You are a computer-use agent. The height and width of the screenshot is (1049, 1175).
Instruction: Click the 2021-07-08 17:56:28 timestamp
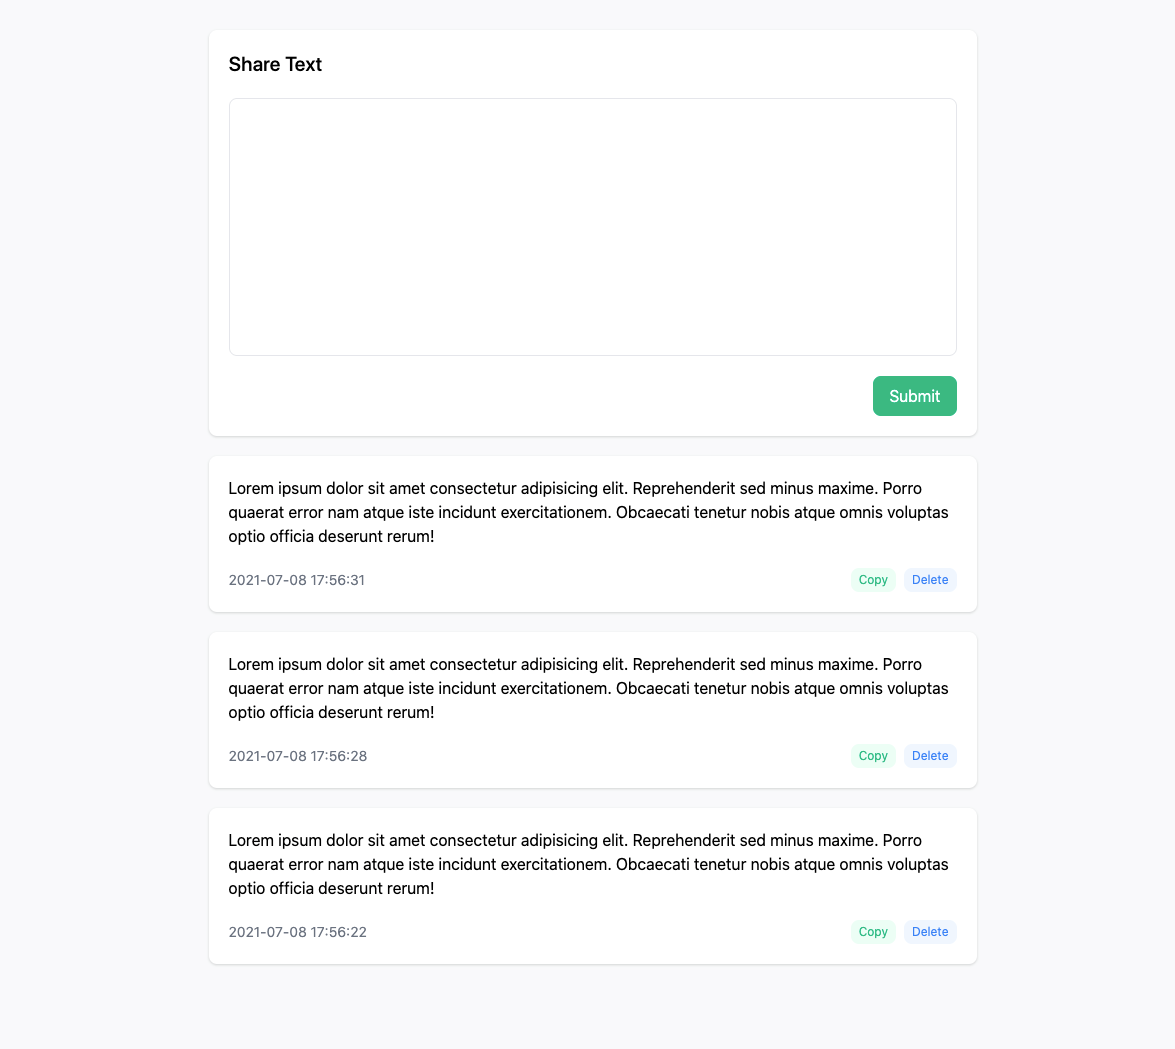coord(298,756)
